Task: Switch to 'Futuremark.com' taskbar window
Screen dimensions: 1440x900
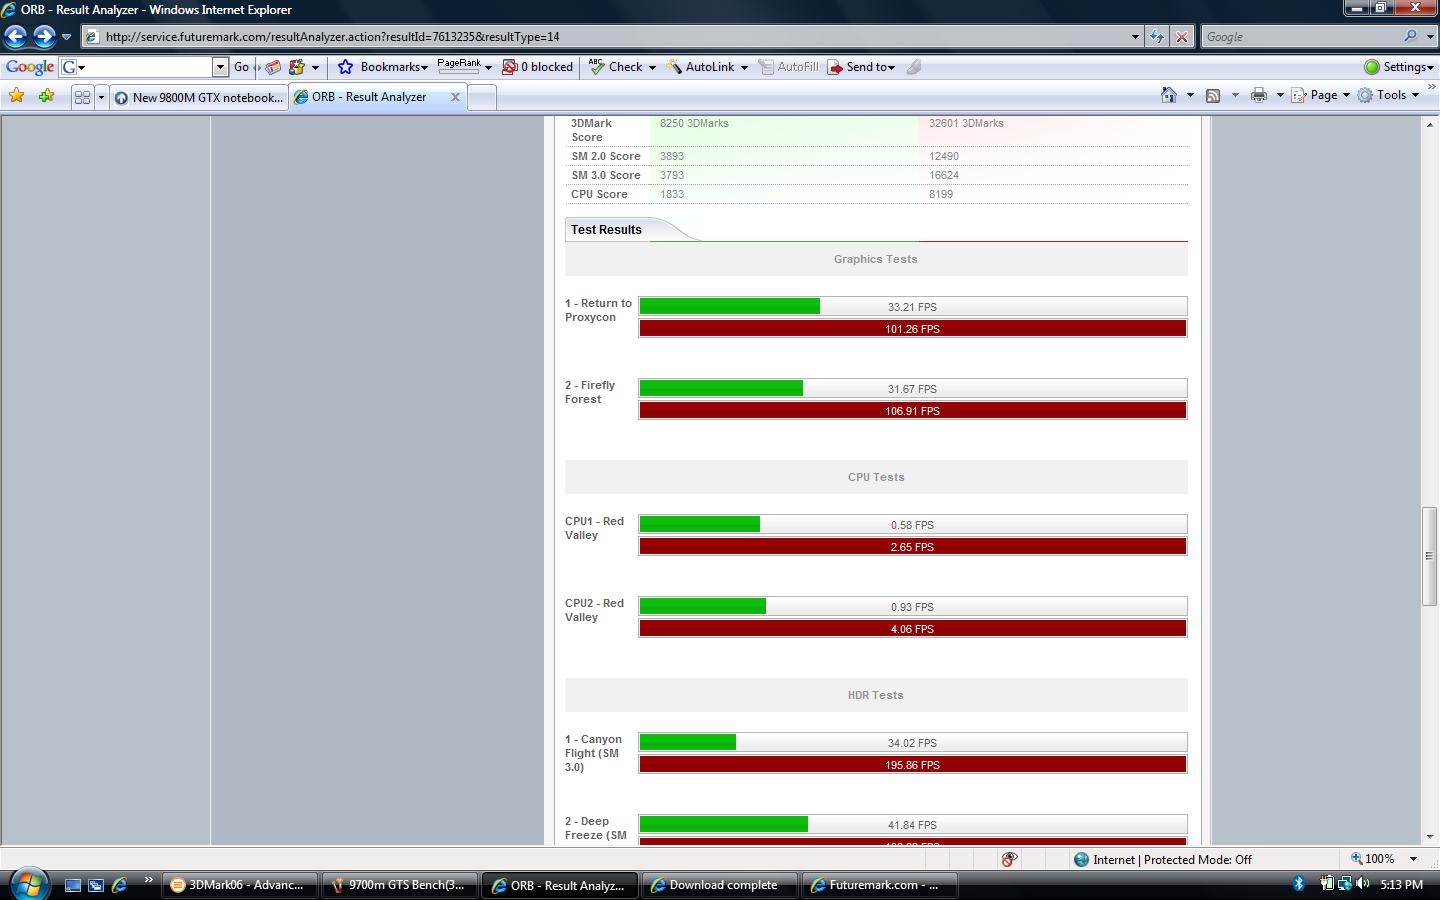Action: (880, 885)
